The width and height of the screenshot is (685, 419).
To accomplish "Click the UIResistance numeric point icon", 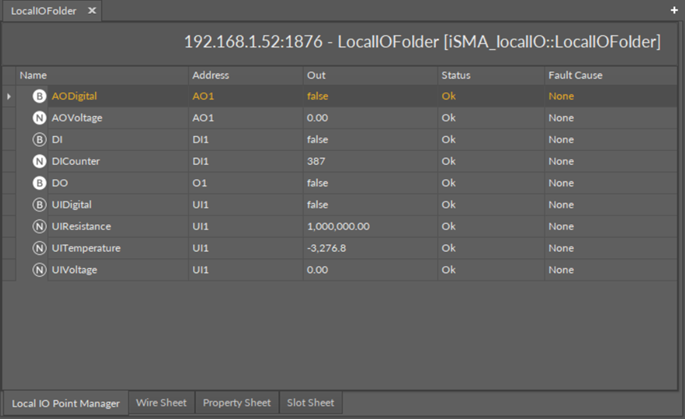I will [x=39, y=226].
